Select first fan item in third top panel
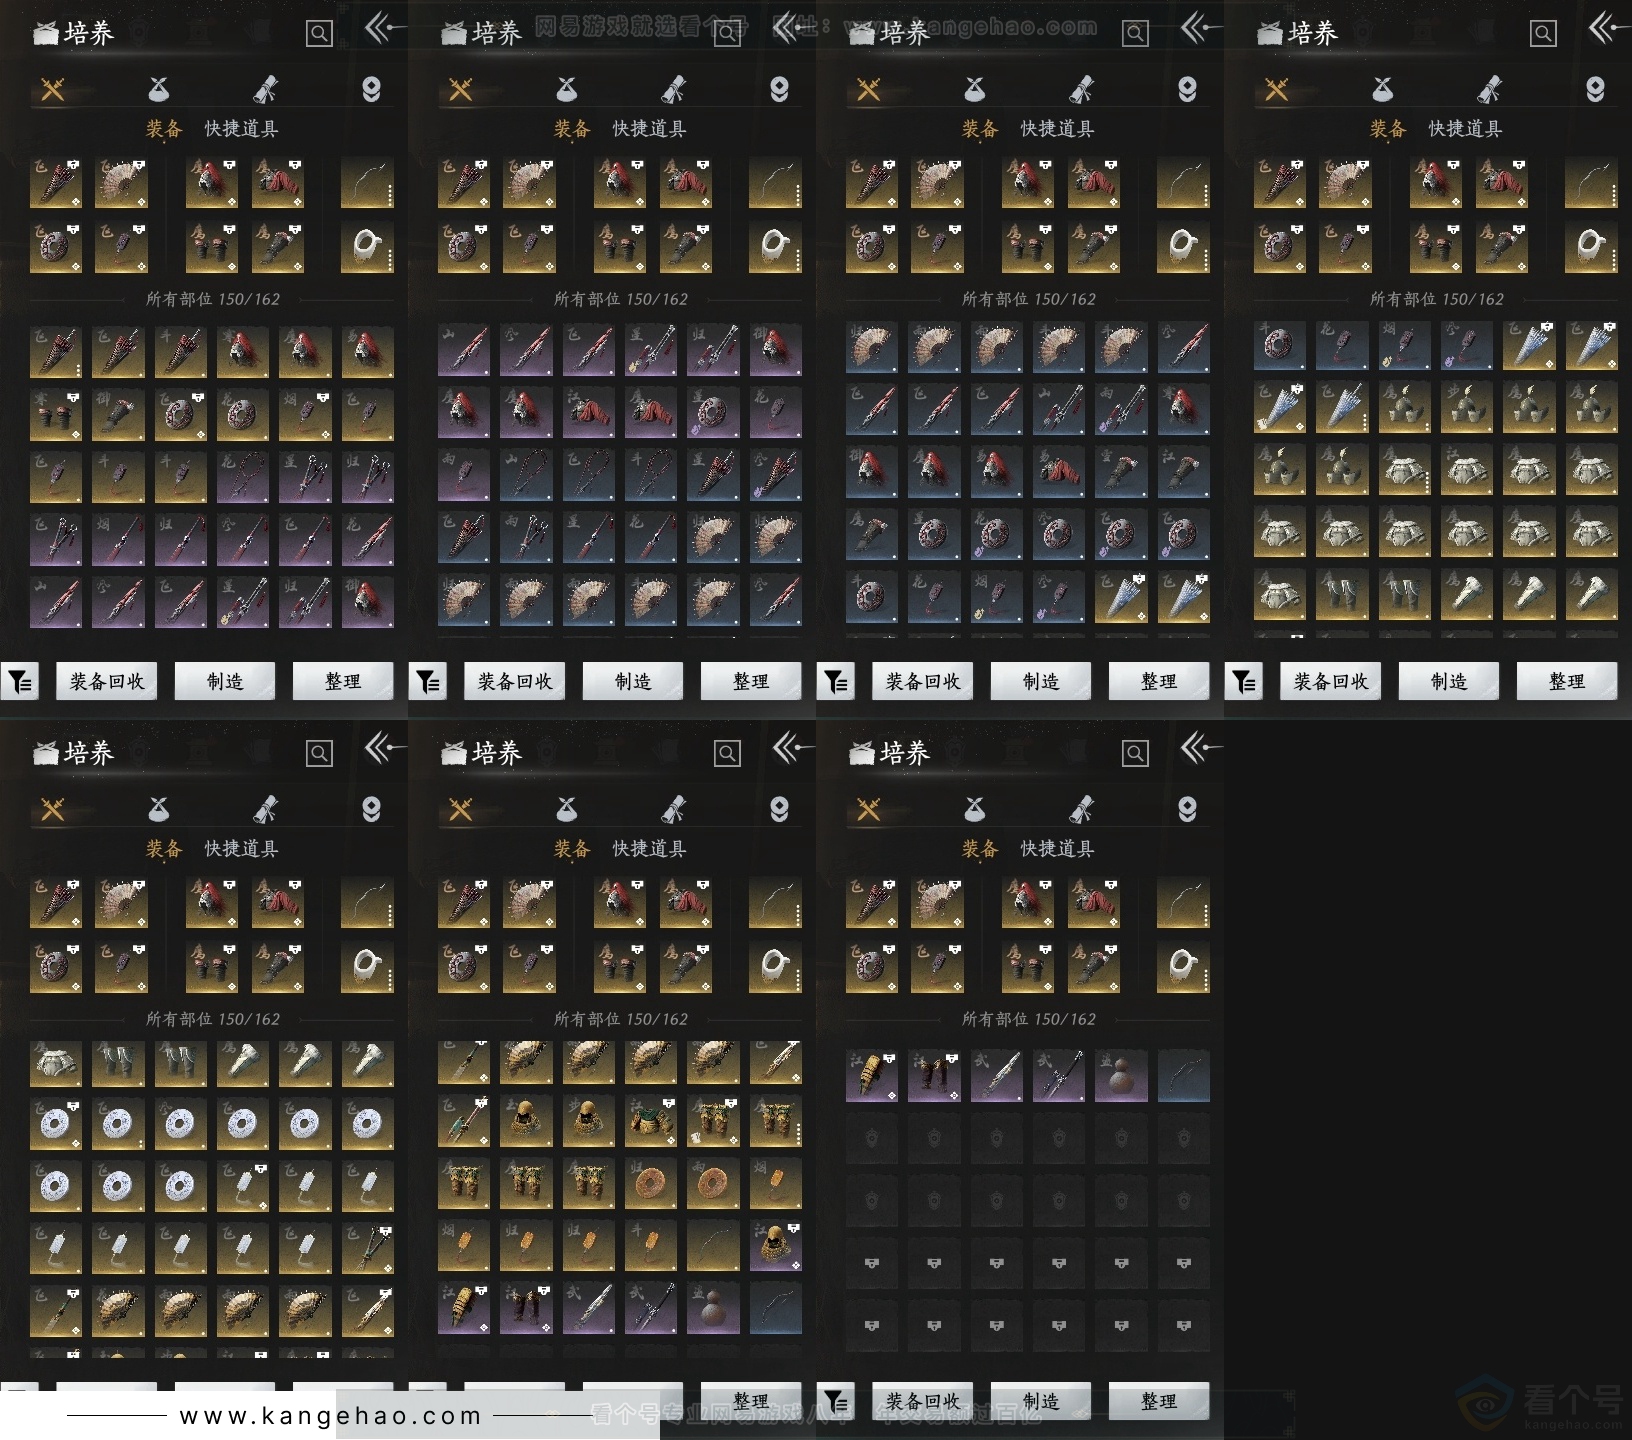The image size is (1632, 1440). click(x=872, y=349)
